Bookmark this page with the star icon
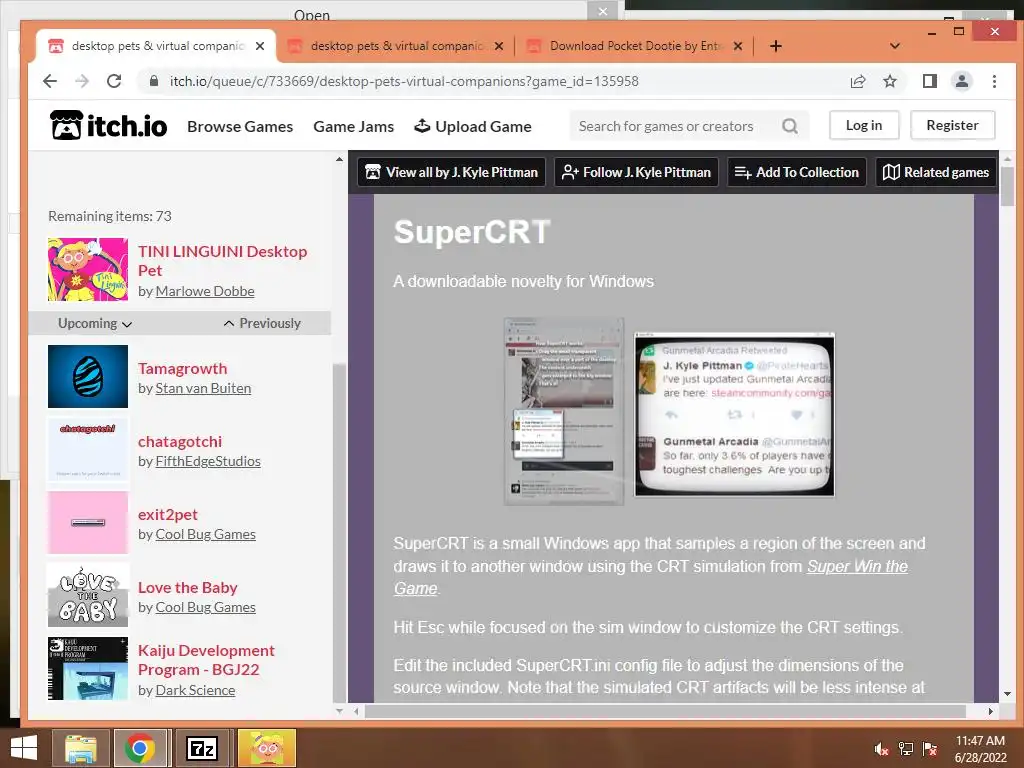This screenshot has height=768, width=1024. click(889, 81)
